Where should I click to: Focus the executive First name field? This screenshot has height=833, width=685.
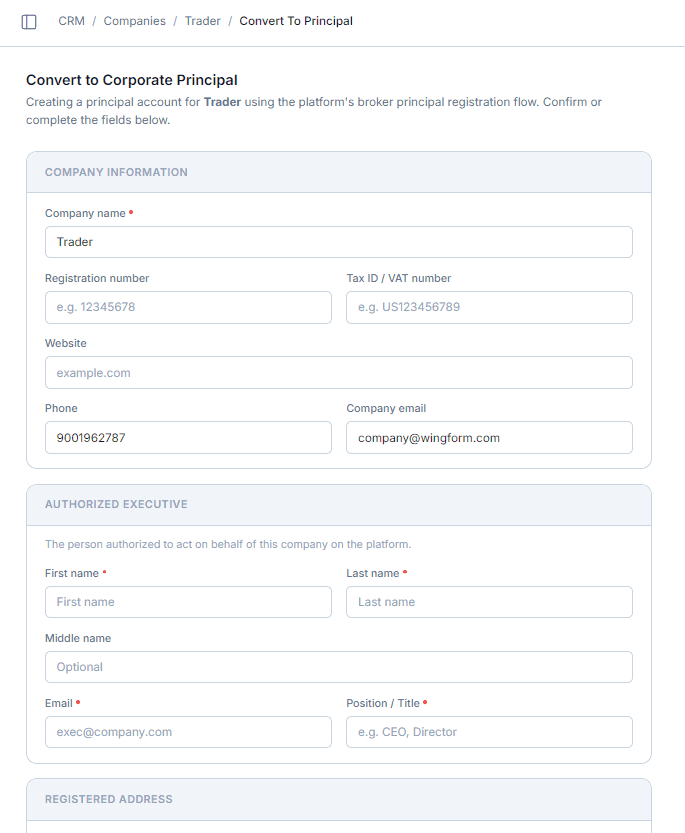coord(188,602)
